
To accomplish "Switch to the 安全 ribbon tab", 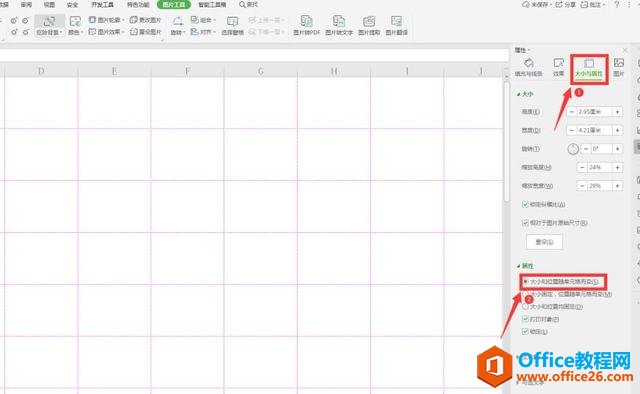I will tap(72, 4).
